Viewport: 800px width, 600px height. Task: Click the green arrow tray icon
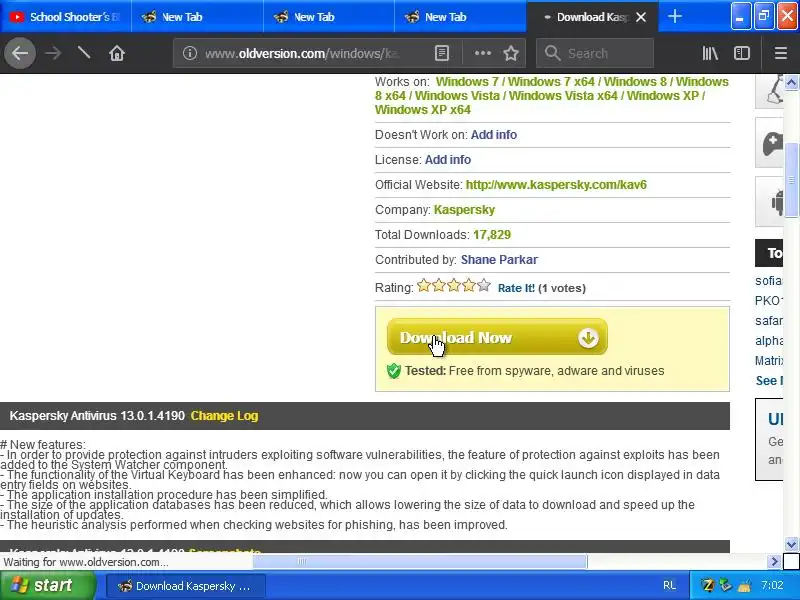click(726, 585)
